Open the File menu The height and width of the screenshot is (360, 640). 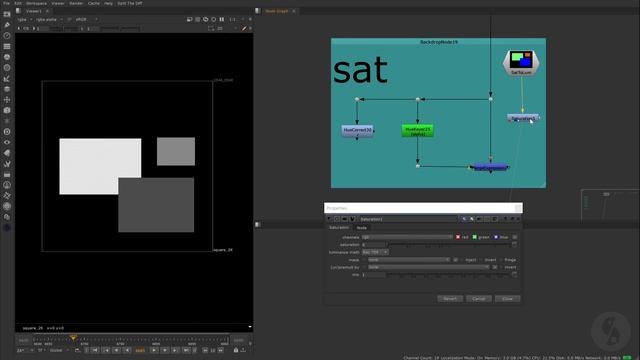6,3
